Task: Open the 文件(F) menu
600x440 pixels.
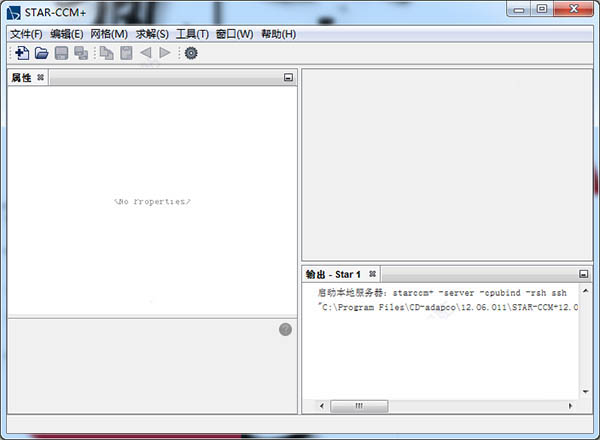Action: pos(26,34)
